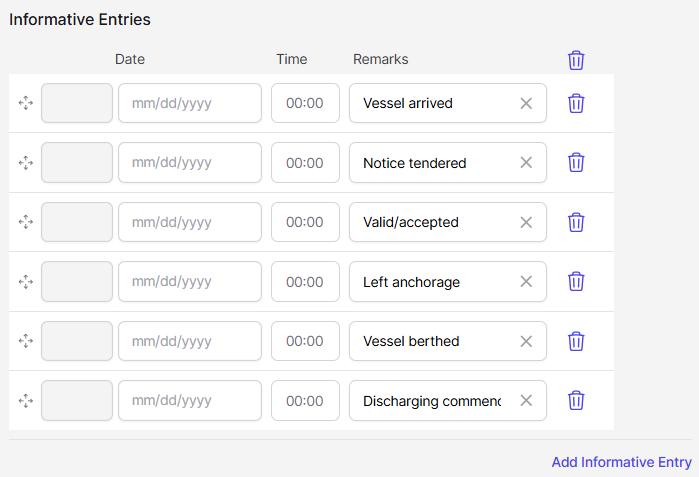Screen dimensions: 699x477
Task: Set the time for Vessel berthed
Action: [305, 341]
